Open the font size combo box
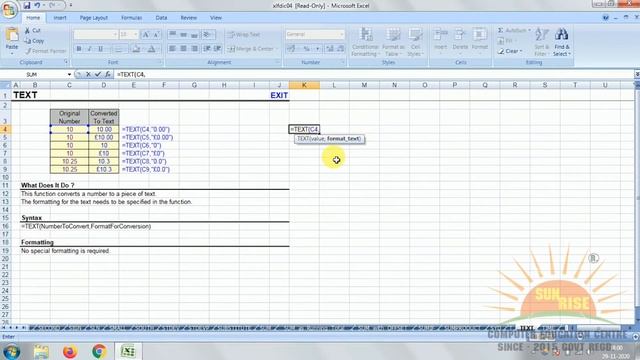Viewport: 640px width, 360px height. pos(129,35)
